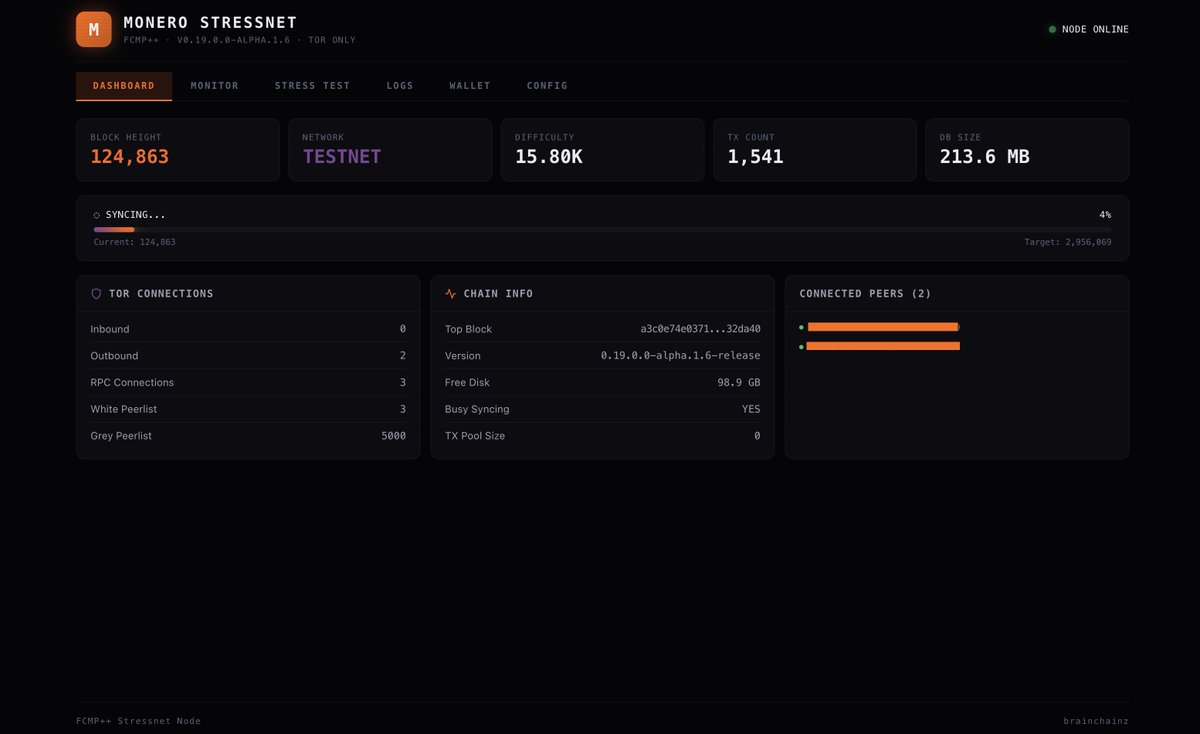The width and height of the screenshot is (1200, 734).
Task: Click the TX Count value 1,541
Action: coord(755,157)
